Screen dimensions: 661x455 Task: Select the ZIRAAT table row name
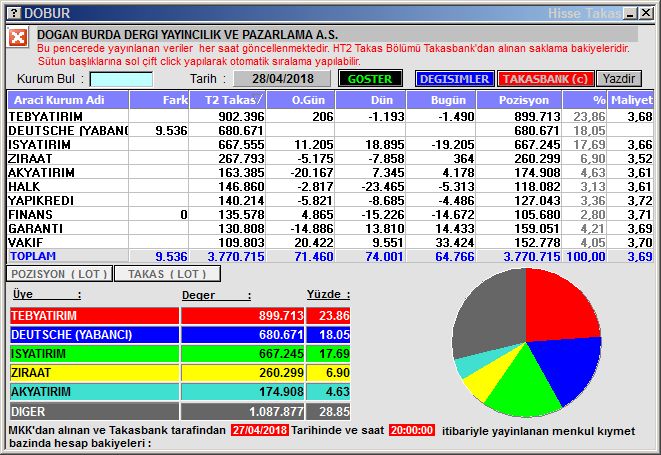coord(30,159)
